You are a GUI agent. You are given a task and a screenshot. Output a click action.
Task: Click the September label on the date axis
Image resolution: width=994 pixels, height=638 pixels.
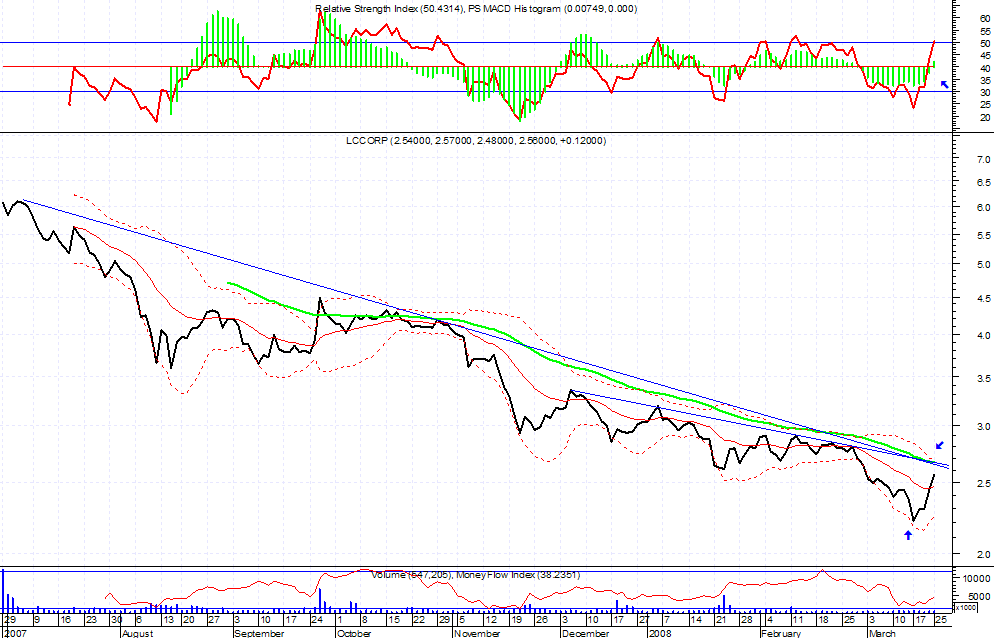(x=259, y=633)
